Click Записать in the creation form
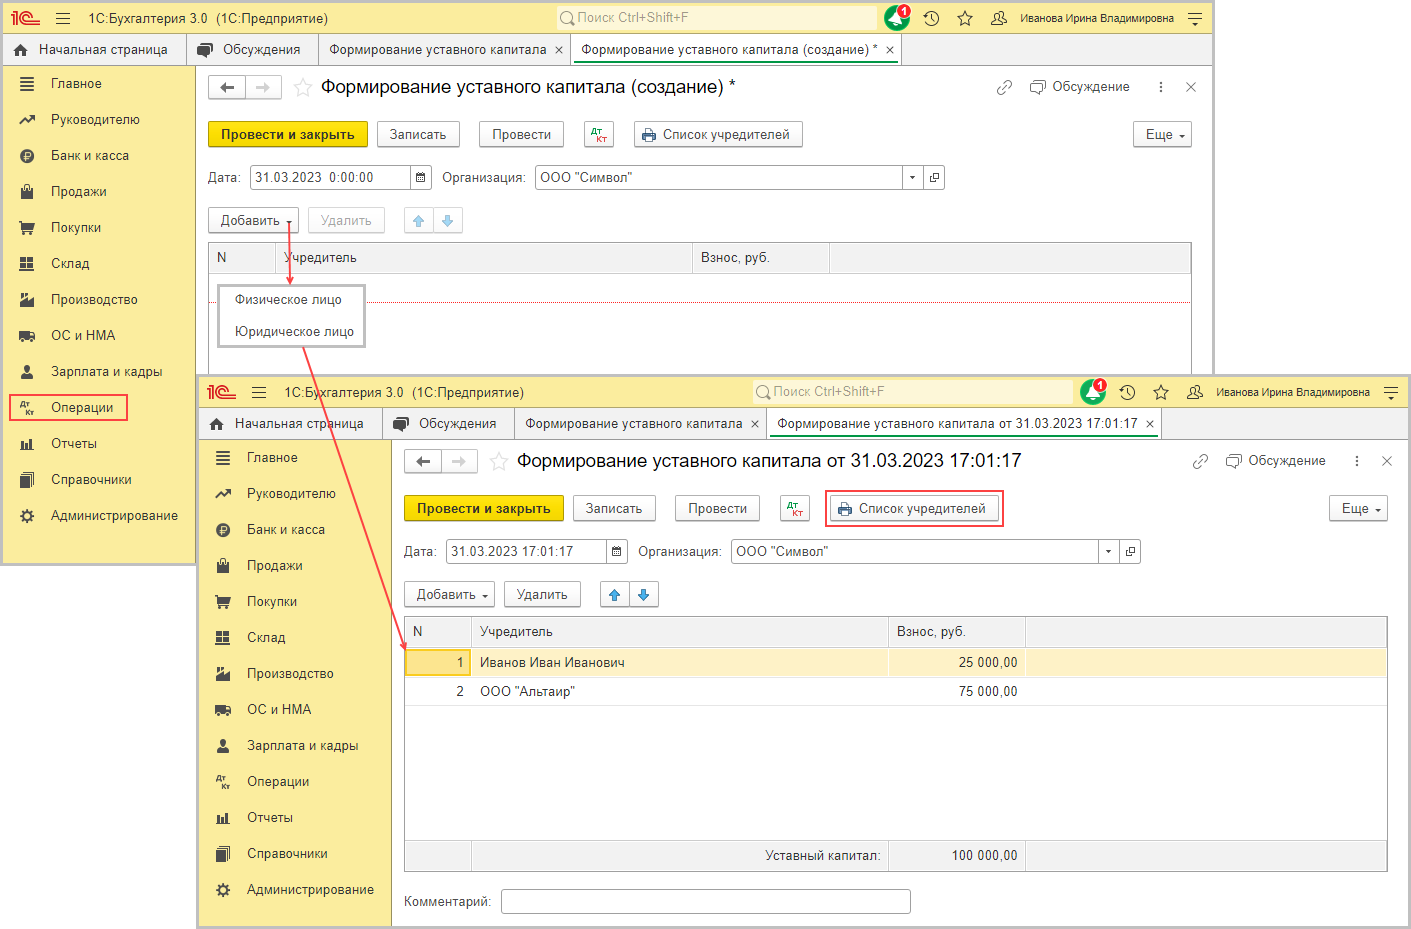Screen dimensions: 1411x929 pyautogui.click(x=418, y=135)
